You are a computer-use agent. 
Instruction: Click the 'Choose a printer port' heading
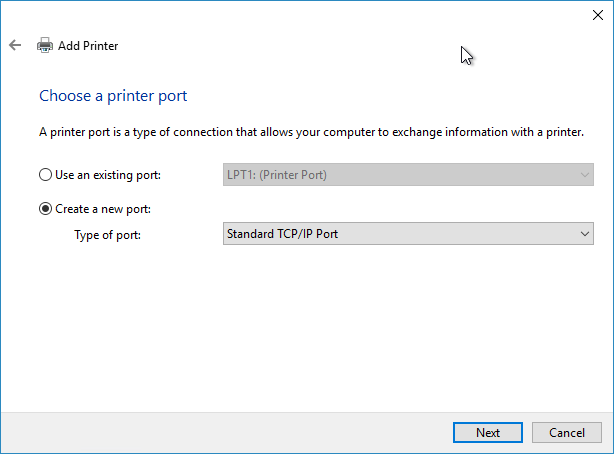(x=113, y=96)
